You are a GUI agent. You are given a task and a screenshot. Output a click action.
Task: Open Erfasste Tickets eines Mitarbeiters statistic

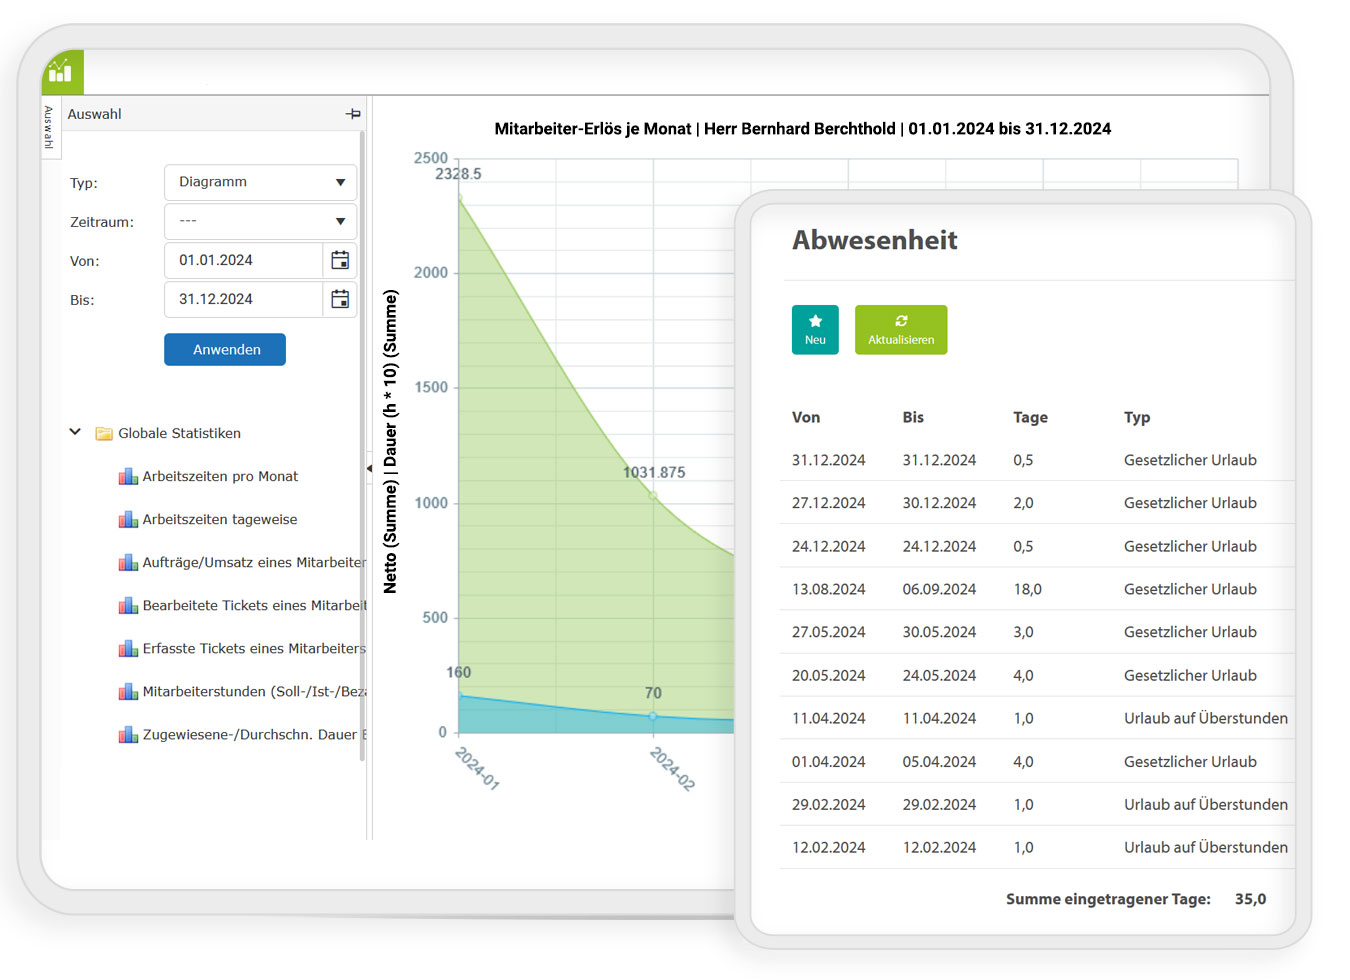click(254, 649)
